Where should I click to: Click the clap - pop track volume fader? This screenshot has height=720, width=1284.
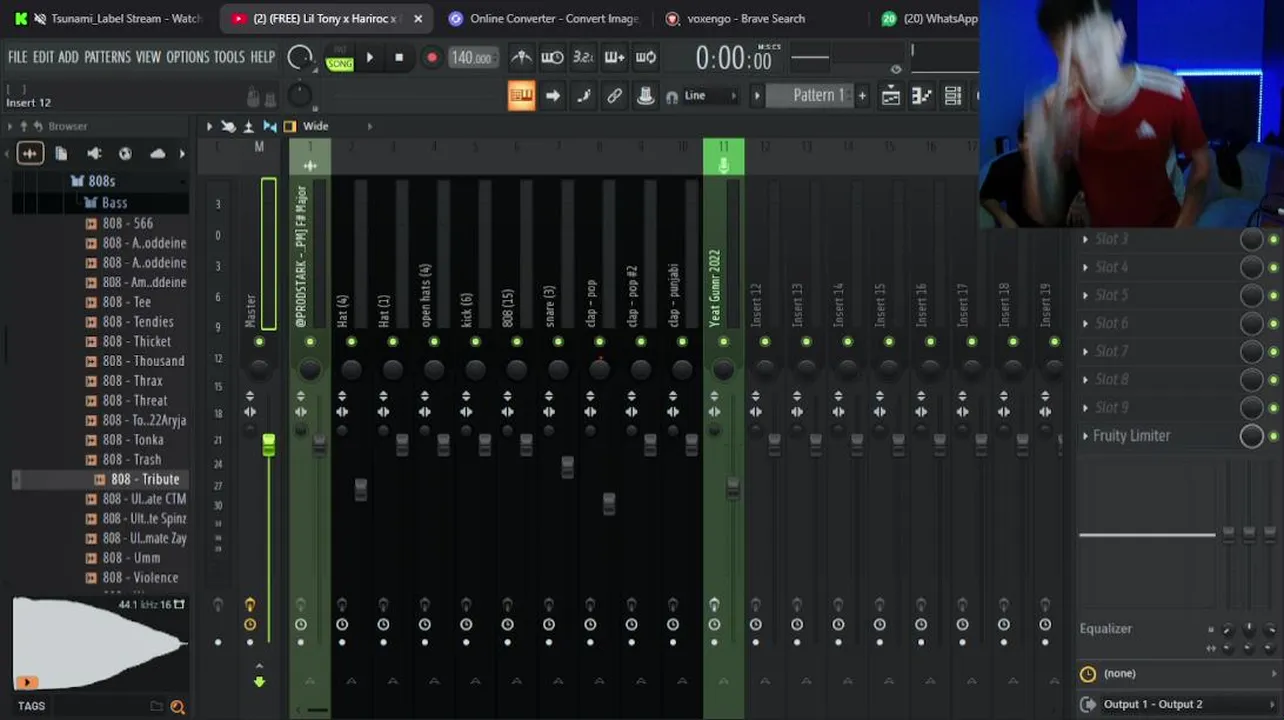pos(608,503)
